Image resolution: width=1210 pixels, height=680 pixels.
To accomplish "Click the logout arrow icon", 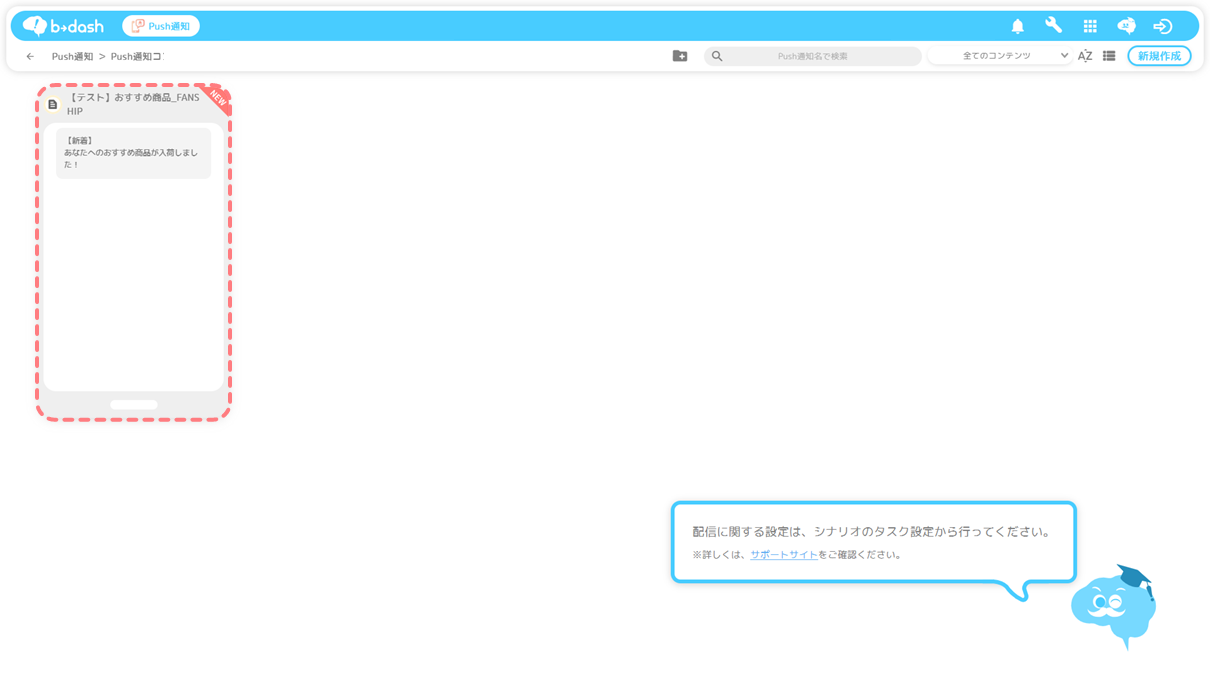I will point(1162,26).
